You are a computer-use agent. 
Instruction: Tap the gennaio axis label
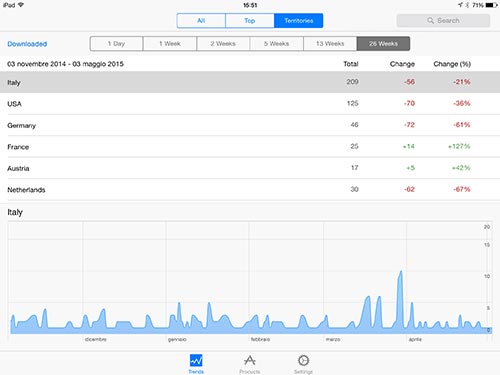[x=177, y=339]
